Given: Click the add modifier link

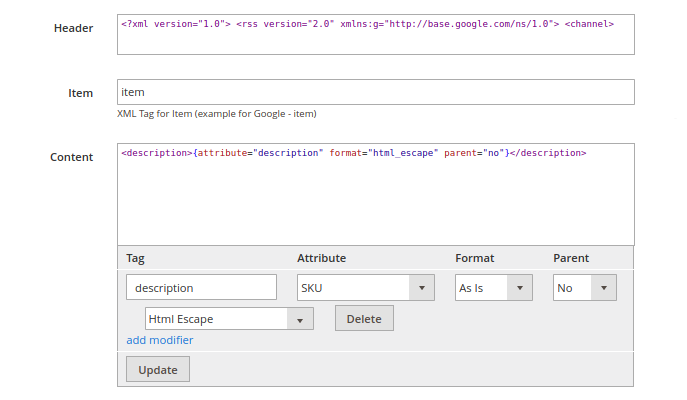Looking at the screenshot, I should click(160, 340).
